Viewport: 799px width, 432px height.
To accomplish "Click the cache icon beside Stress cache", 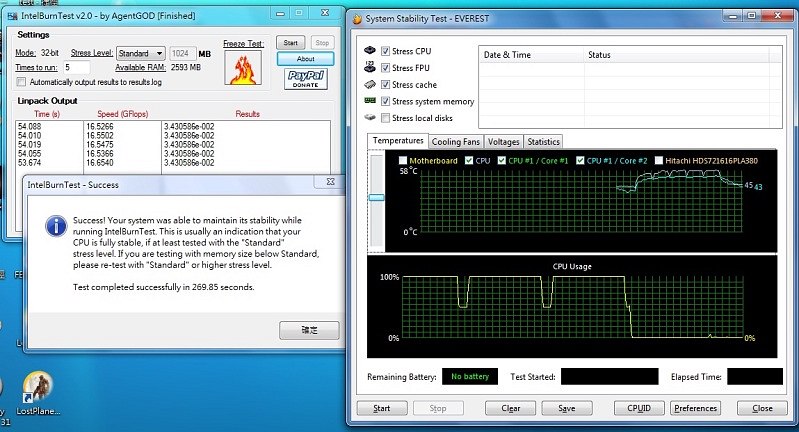I will pos(370,84).
